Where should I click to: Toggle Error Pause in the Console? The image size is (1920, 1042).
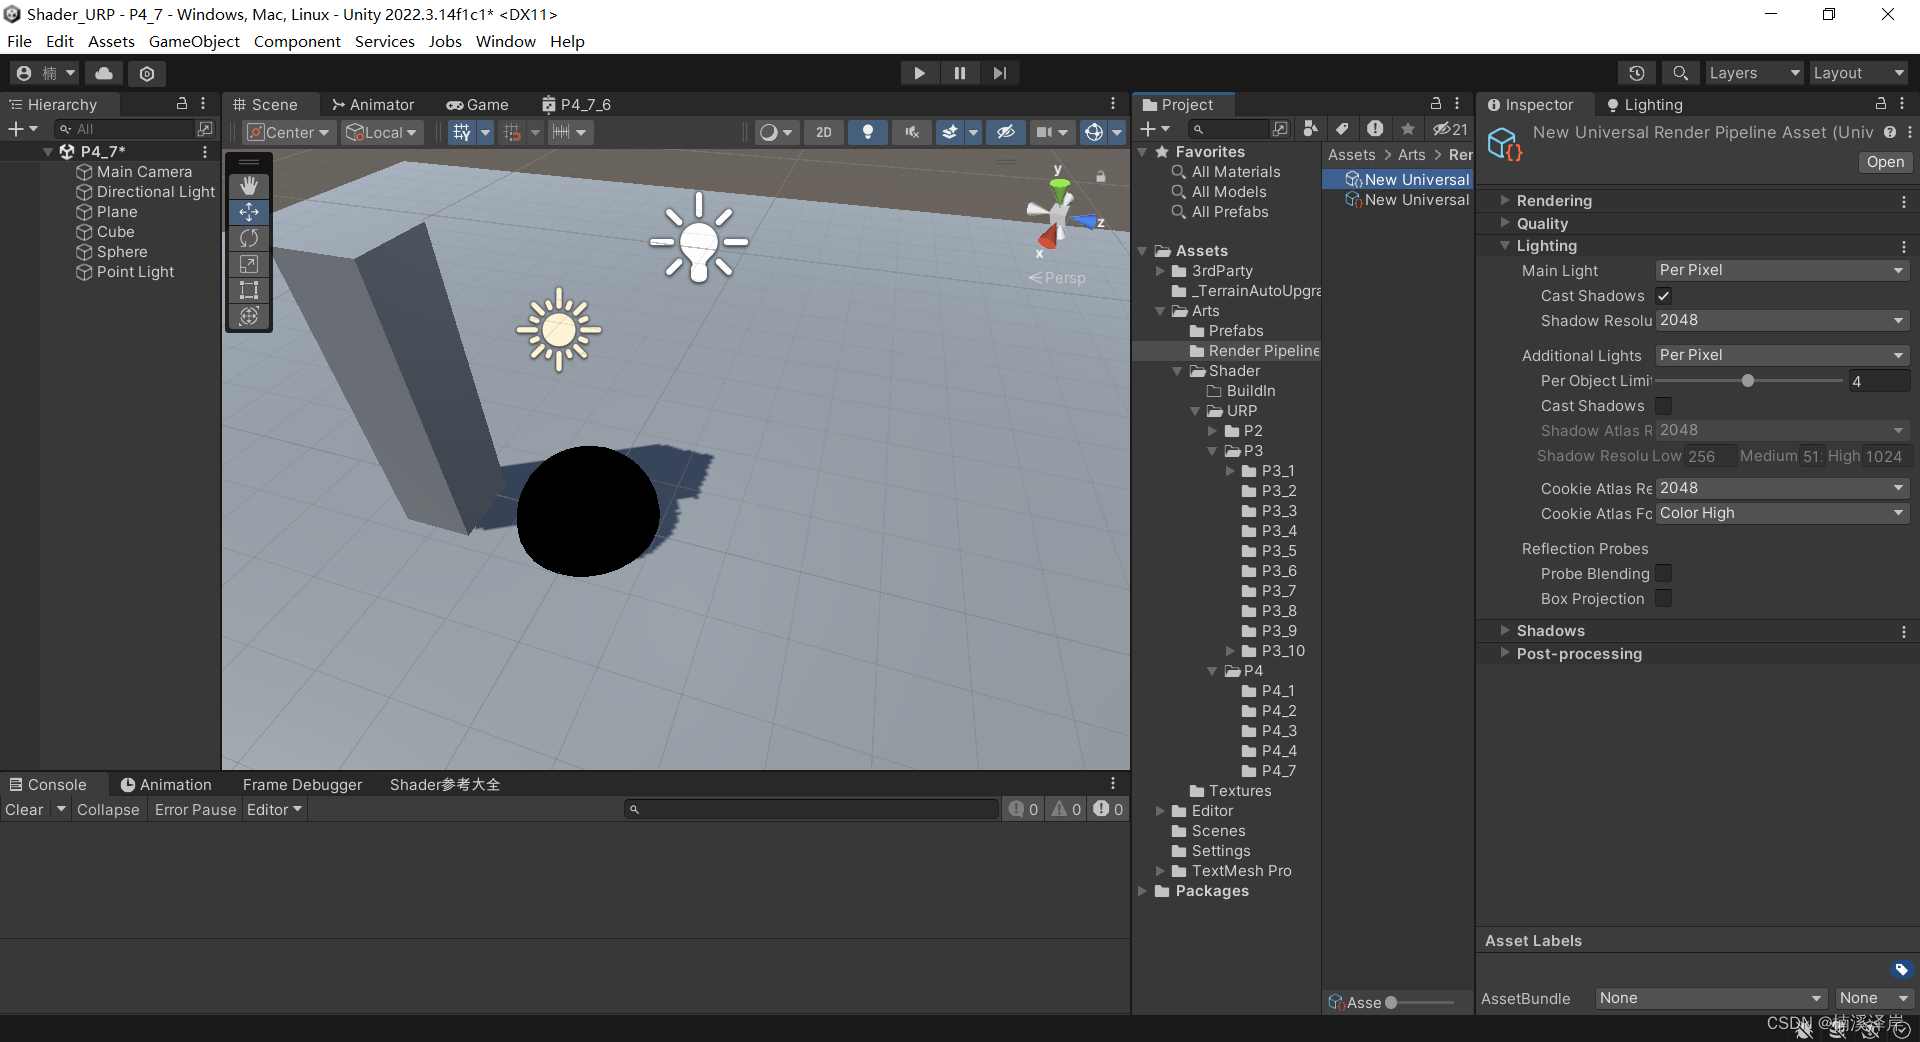[196, 810]
